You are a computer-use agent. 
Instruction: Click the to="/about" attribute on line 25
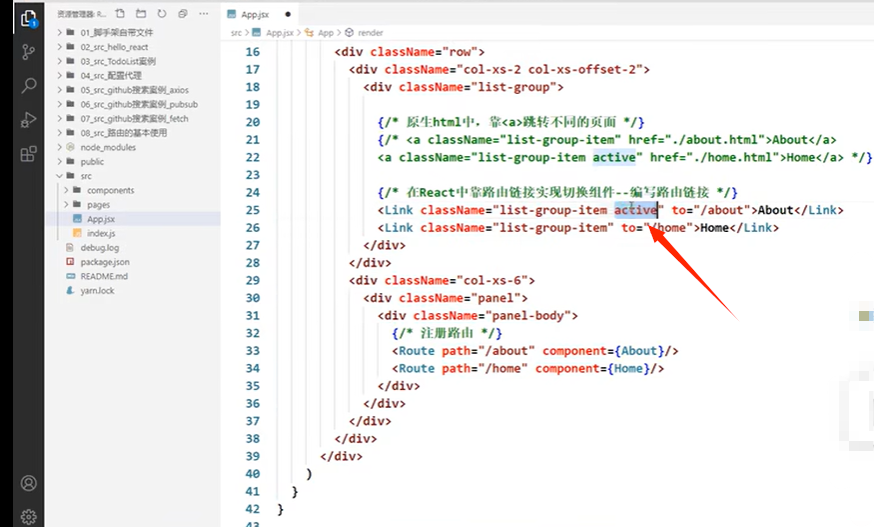click(x=711, y=210)
